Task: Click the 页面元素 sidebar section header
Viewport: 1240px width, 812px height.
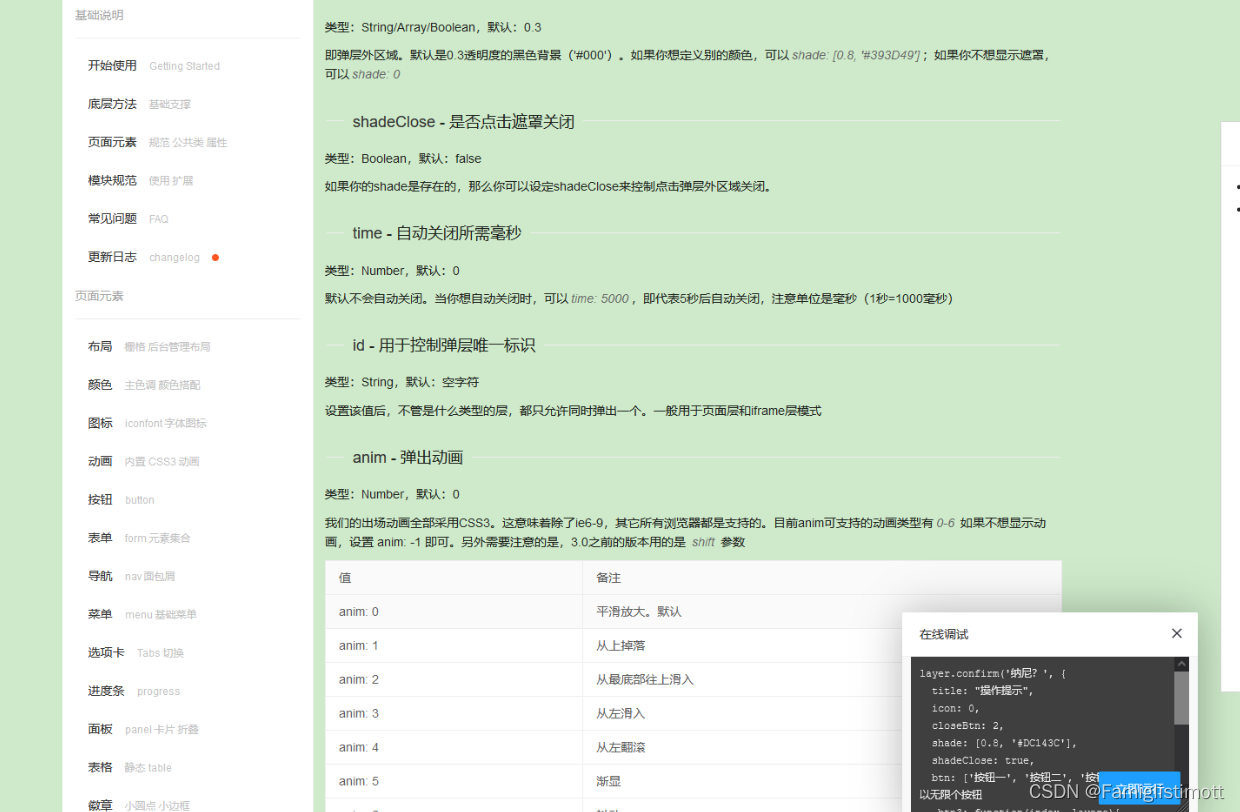Action: (100, 295)
